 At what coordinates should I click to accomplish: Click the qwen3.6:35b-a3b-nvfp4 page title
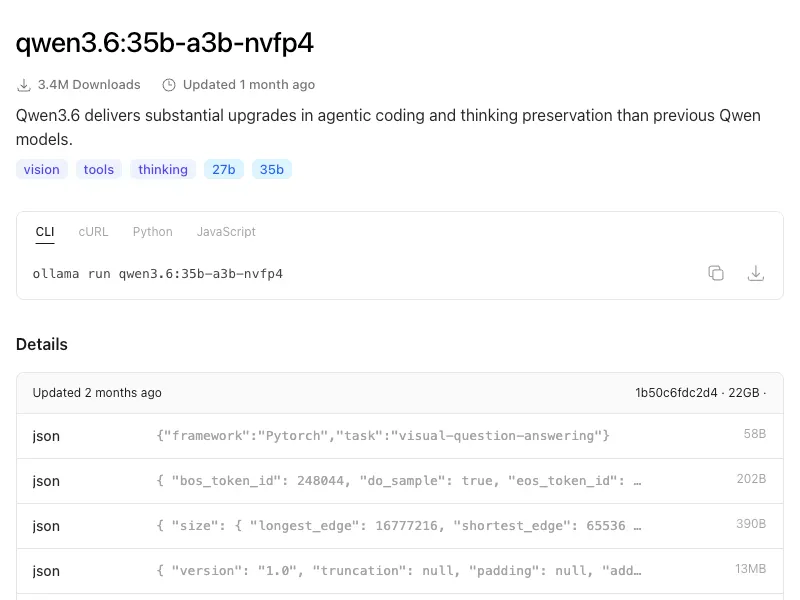165,43
